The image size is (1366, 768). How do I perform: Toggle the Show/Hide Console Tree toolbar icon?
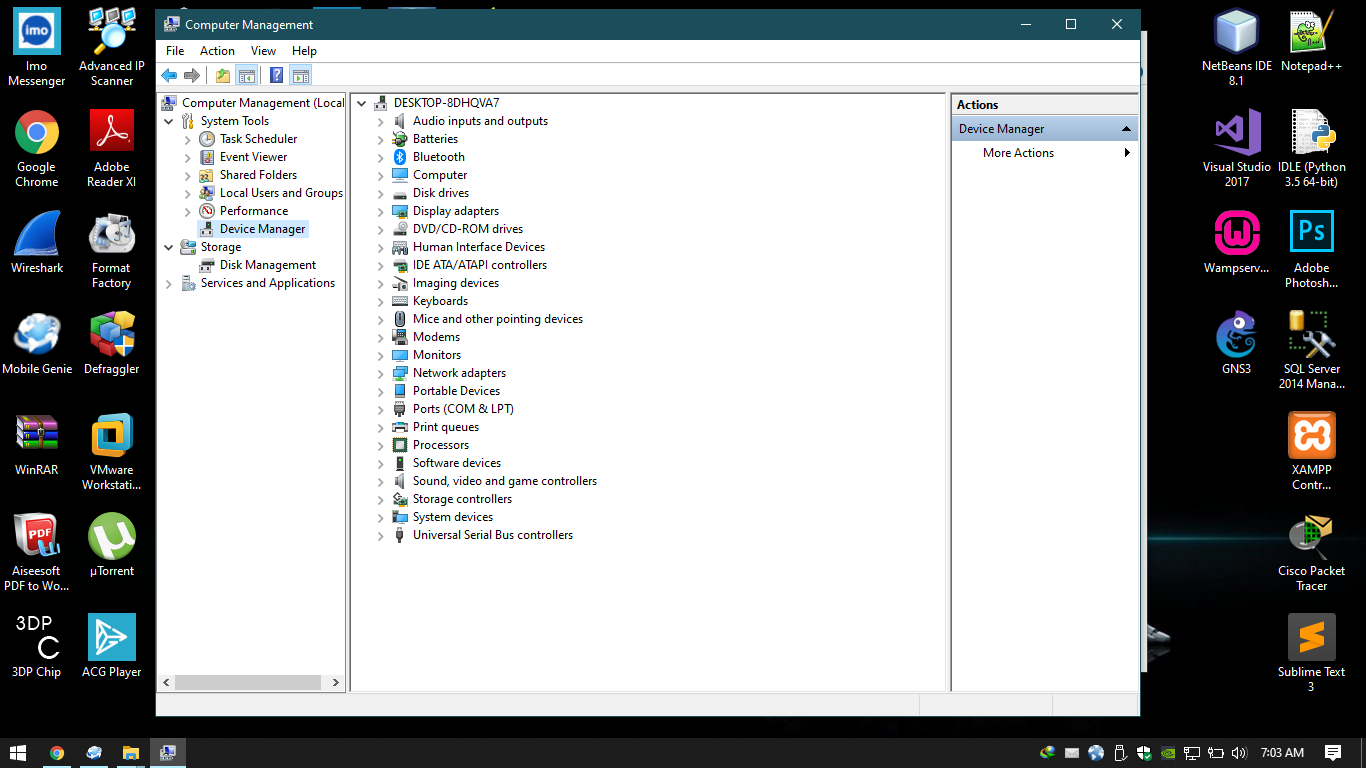coord(247,75)
